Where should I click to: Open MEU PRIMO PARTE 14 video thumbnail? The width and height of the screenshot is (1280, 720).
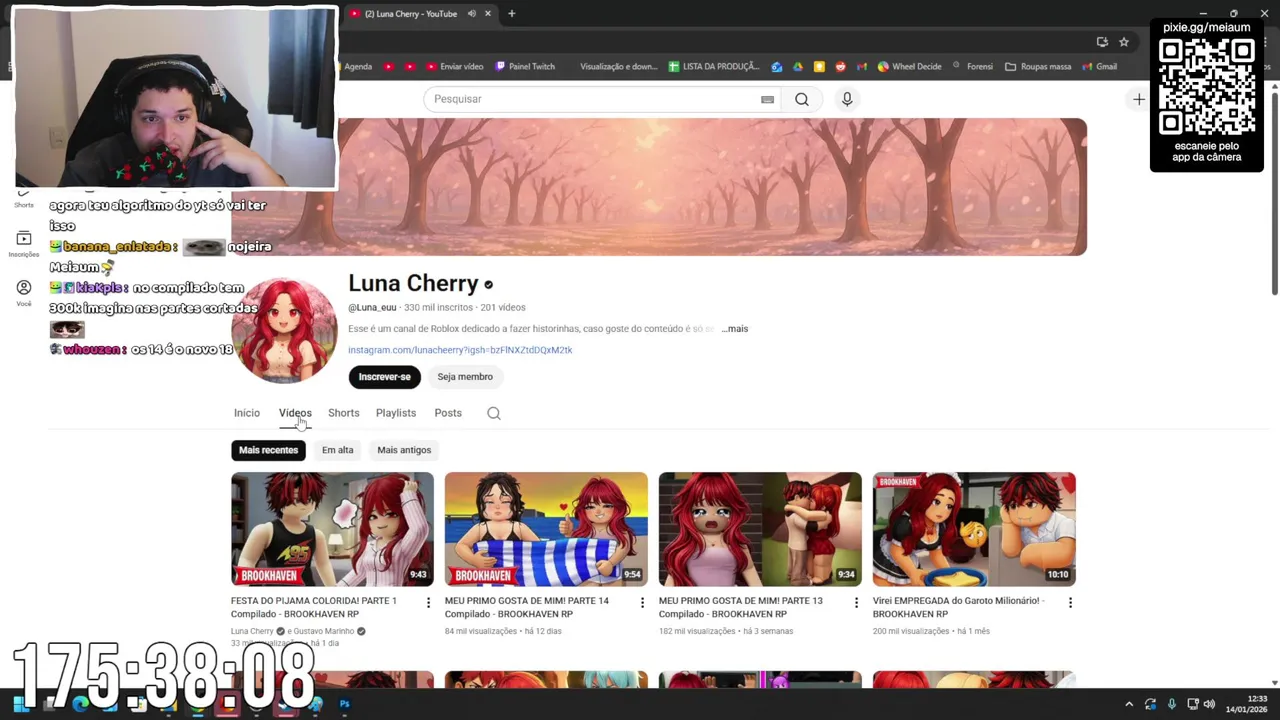coord(546,529)
